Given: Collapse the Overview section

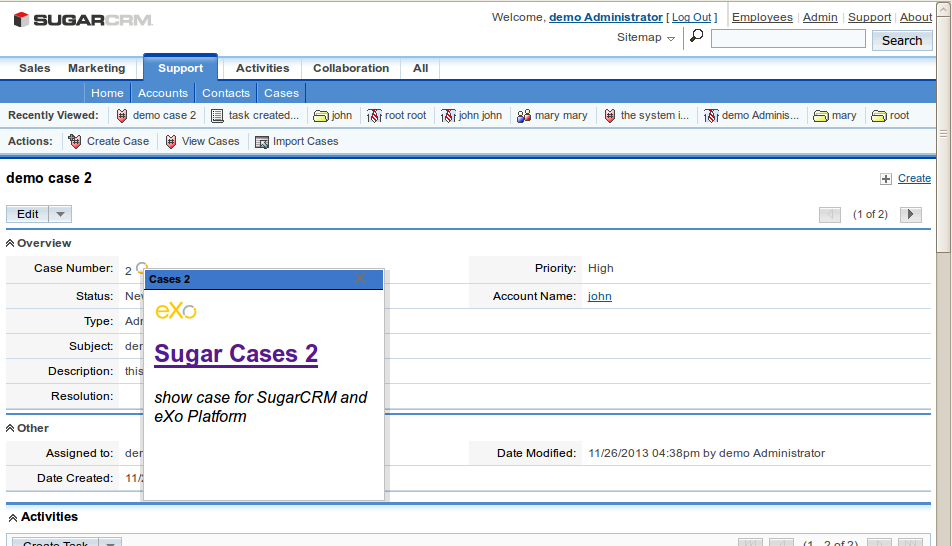Looking at the screenshot, I should point(10,243).
